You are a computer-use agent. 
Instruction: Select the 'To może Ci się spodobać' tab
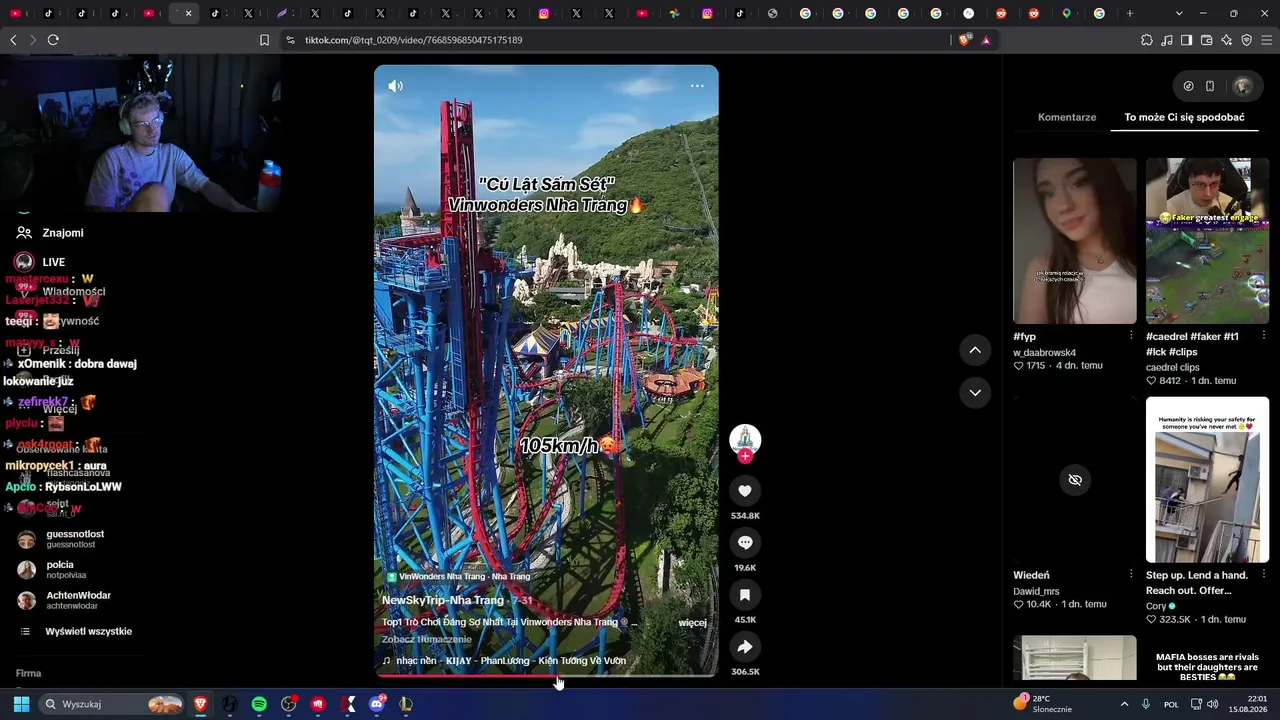click(1184, 117)
